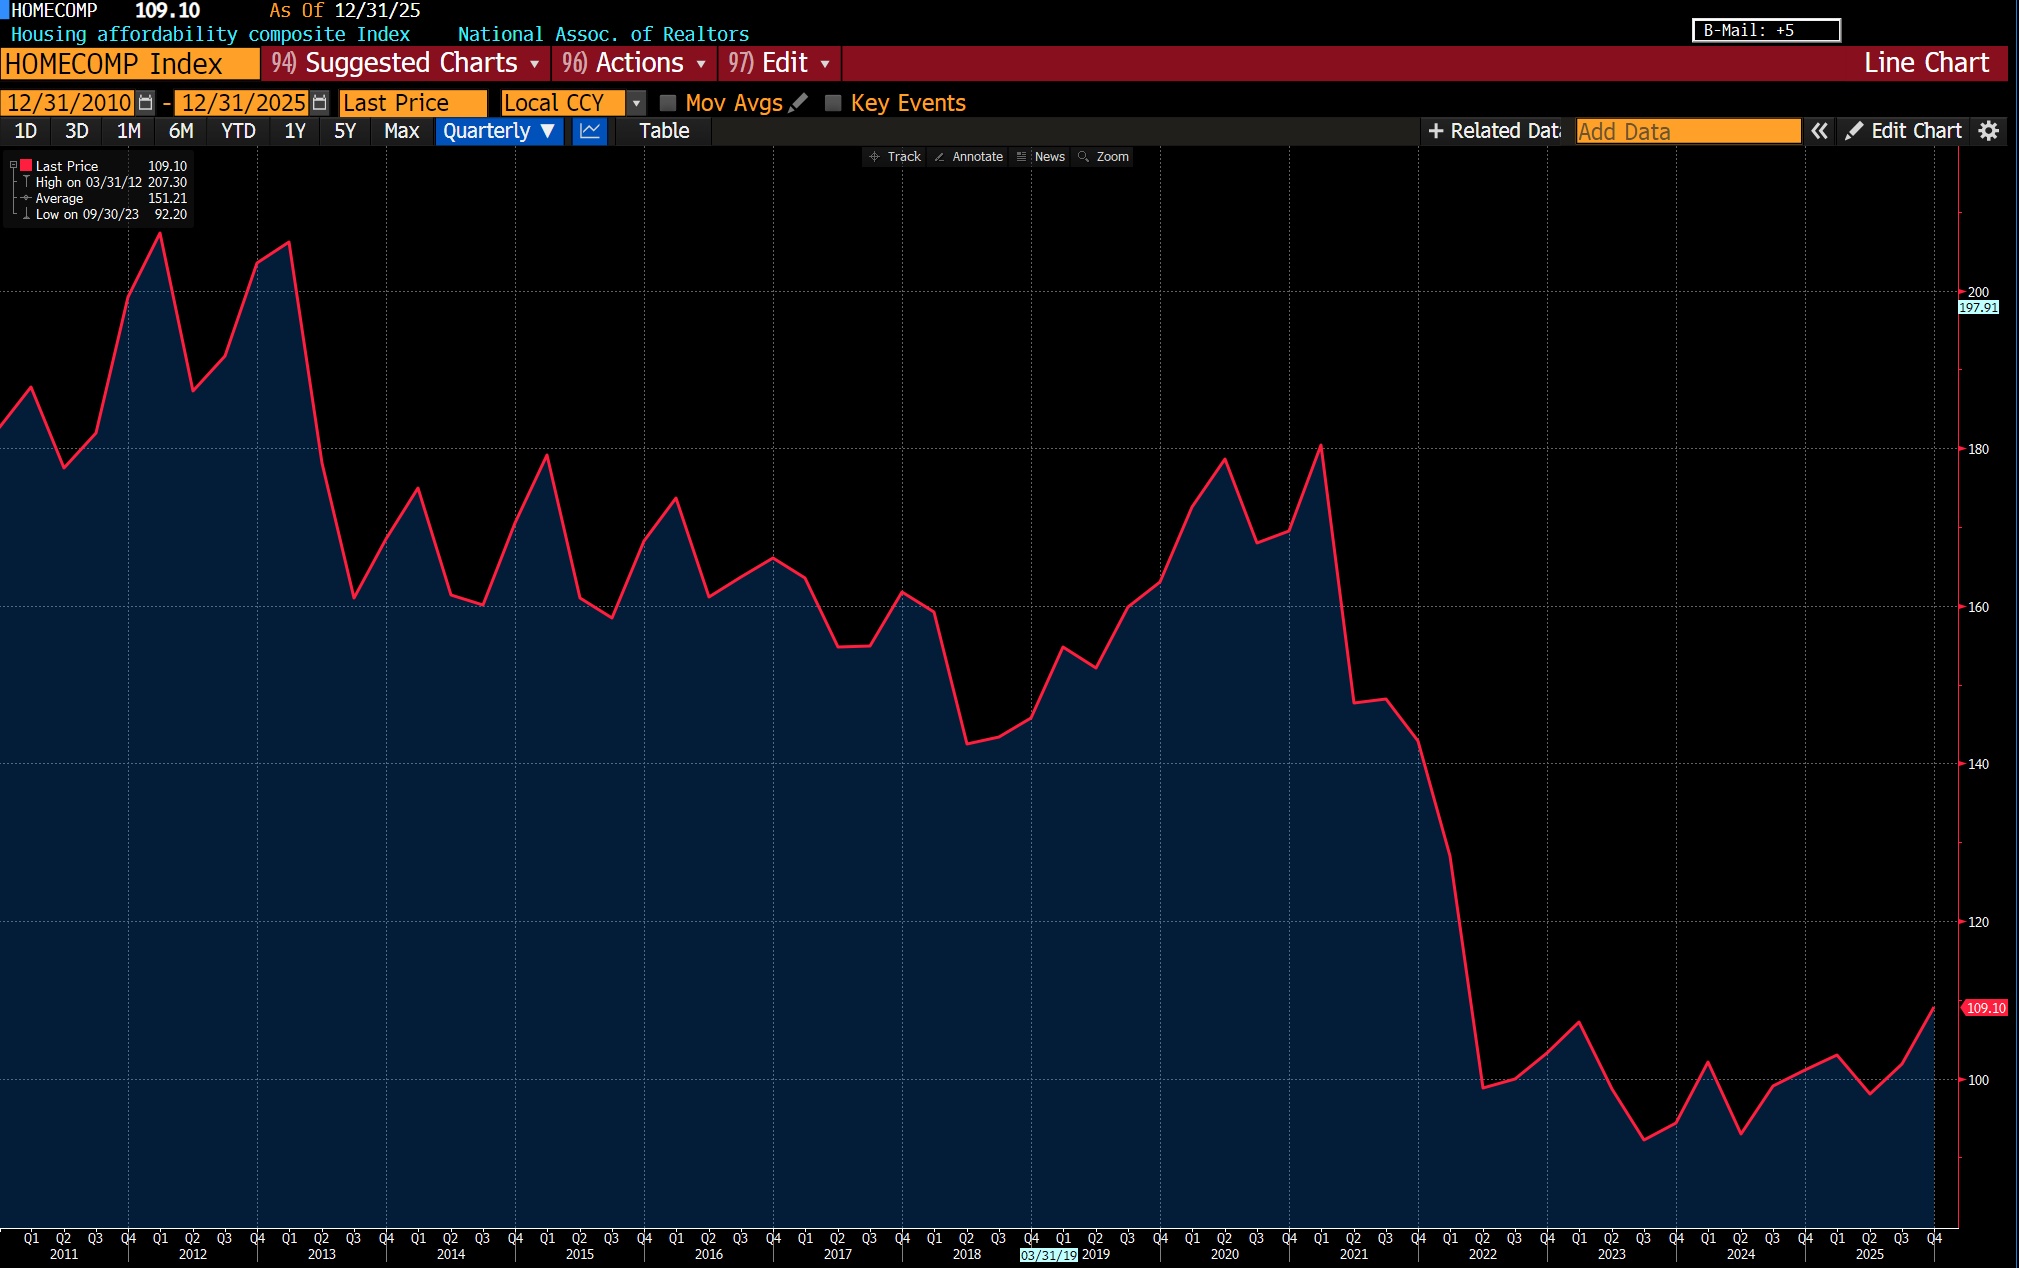
Task: Expand the Quarterly periodicity dropdown
Action: (x=498, y=131)
